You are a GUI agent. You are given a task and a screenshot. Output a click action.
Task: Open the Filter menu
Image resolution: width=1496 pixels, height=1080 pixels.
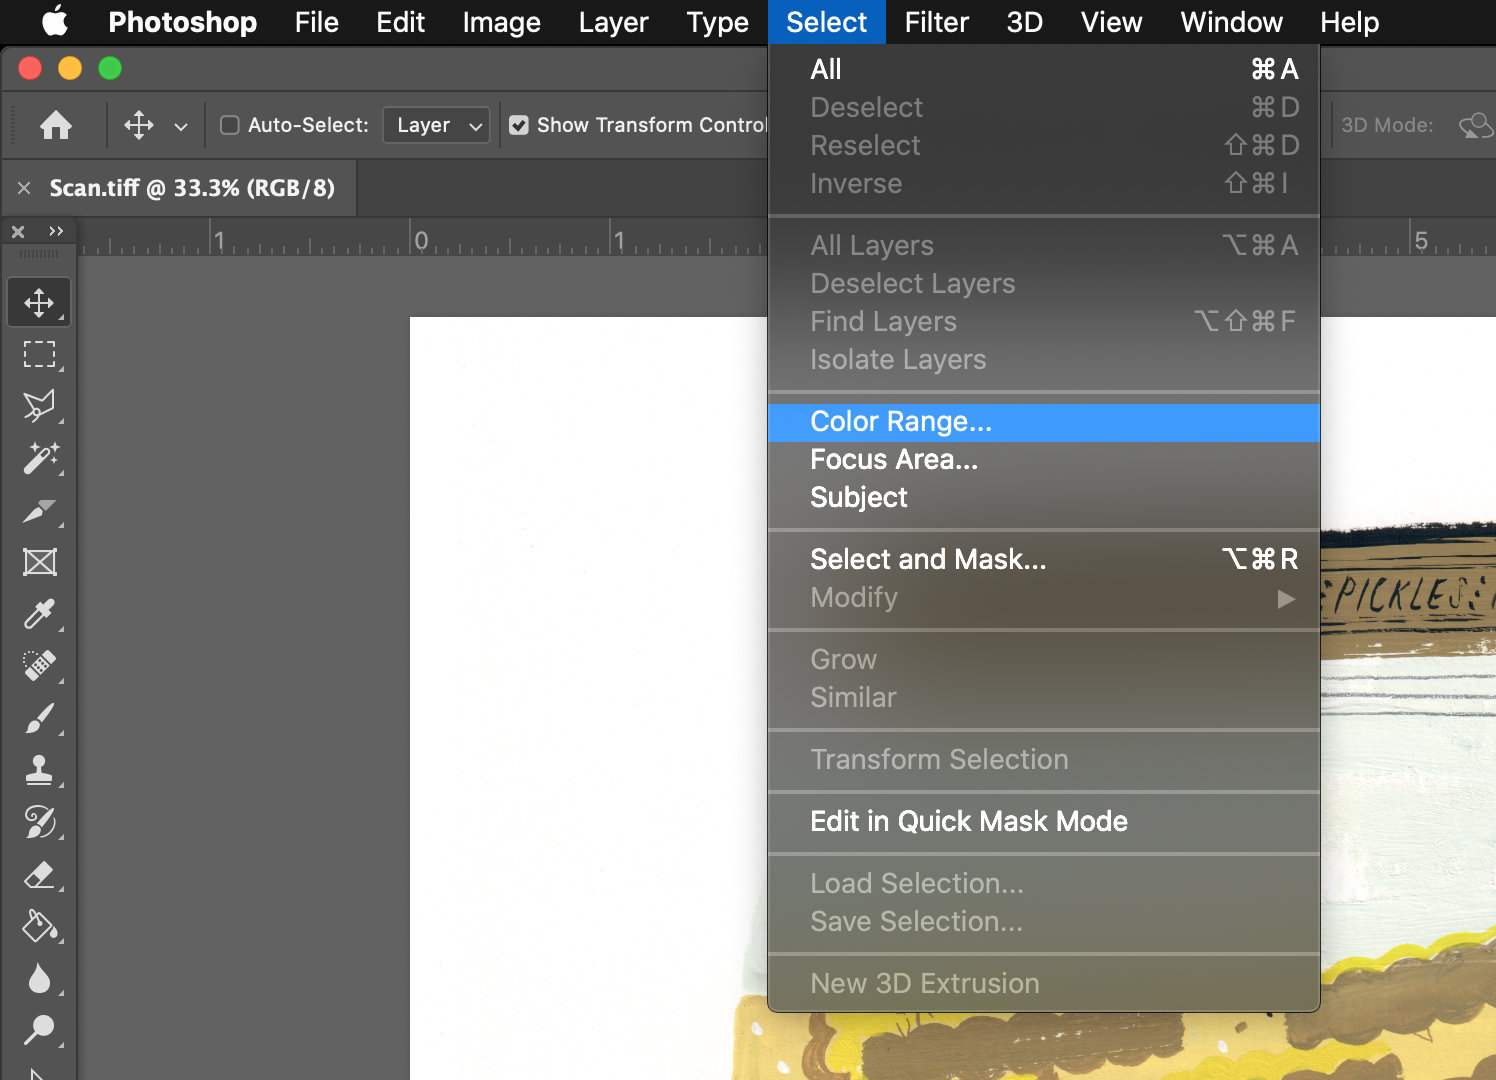(936, 22)
